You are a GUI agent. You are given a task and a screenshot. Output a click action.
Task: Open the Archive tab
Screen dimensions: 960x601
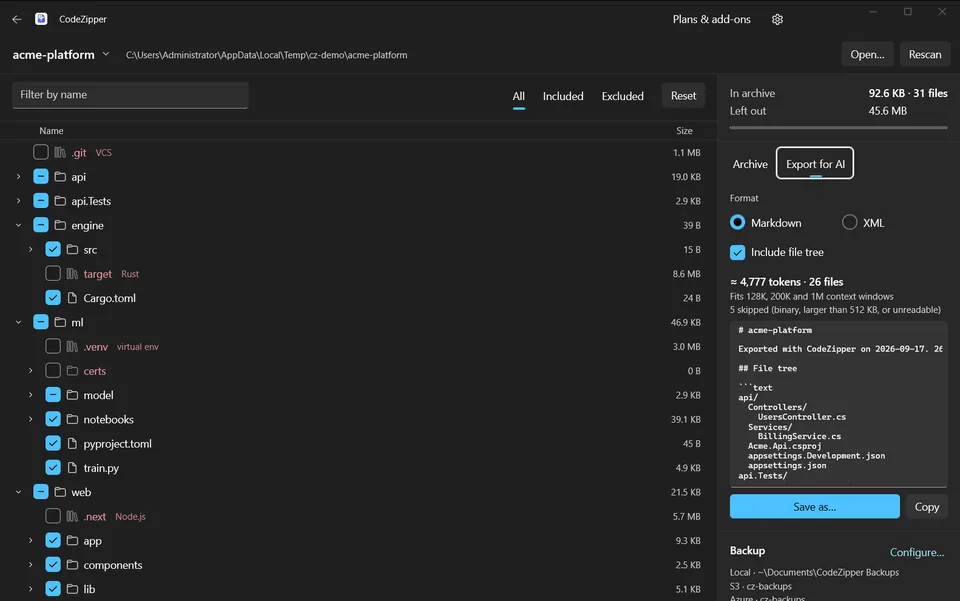[750, 164]
